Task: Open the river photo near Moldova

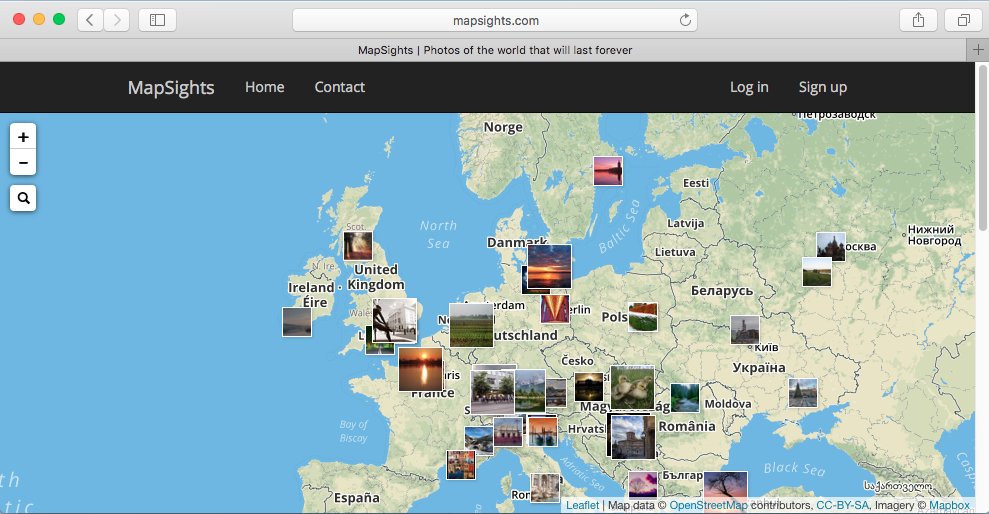Action: tap(684, 398)
